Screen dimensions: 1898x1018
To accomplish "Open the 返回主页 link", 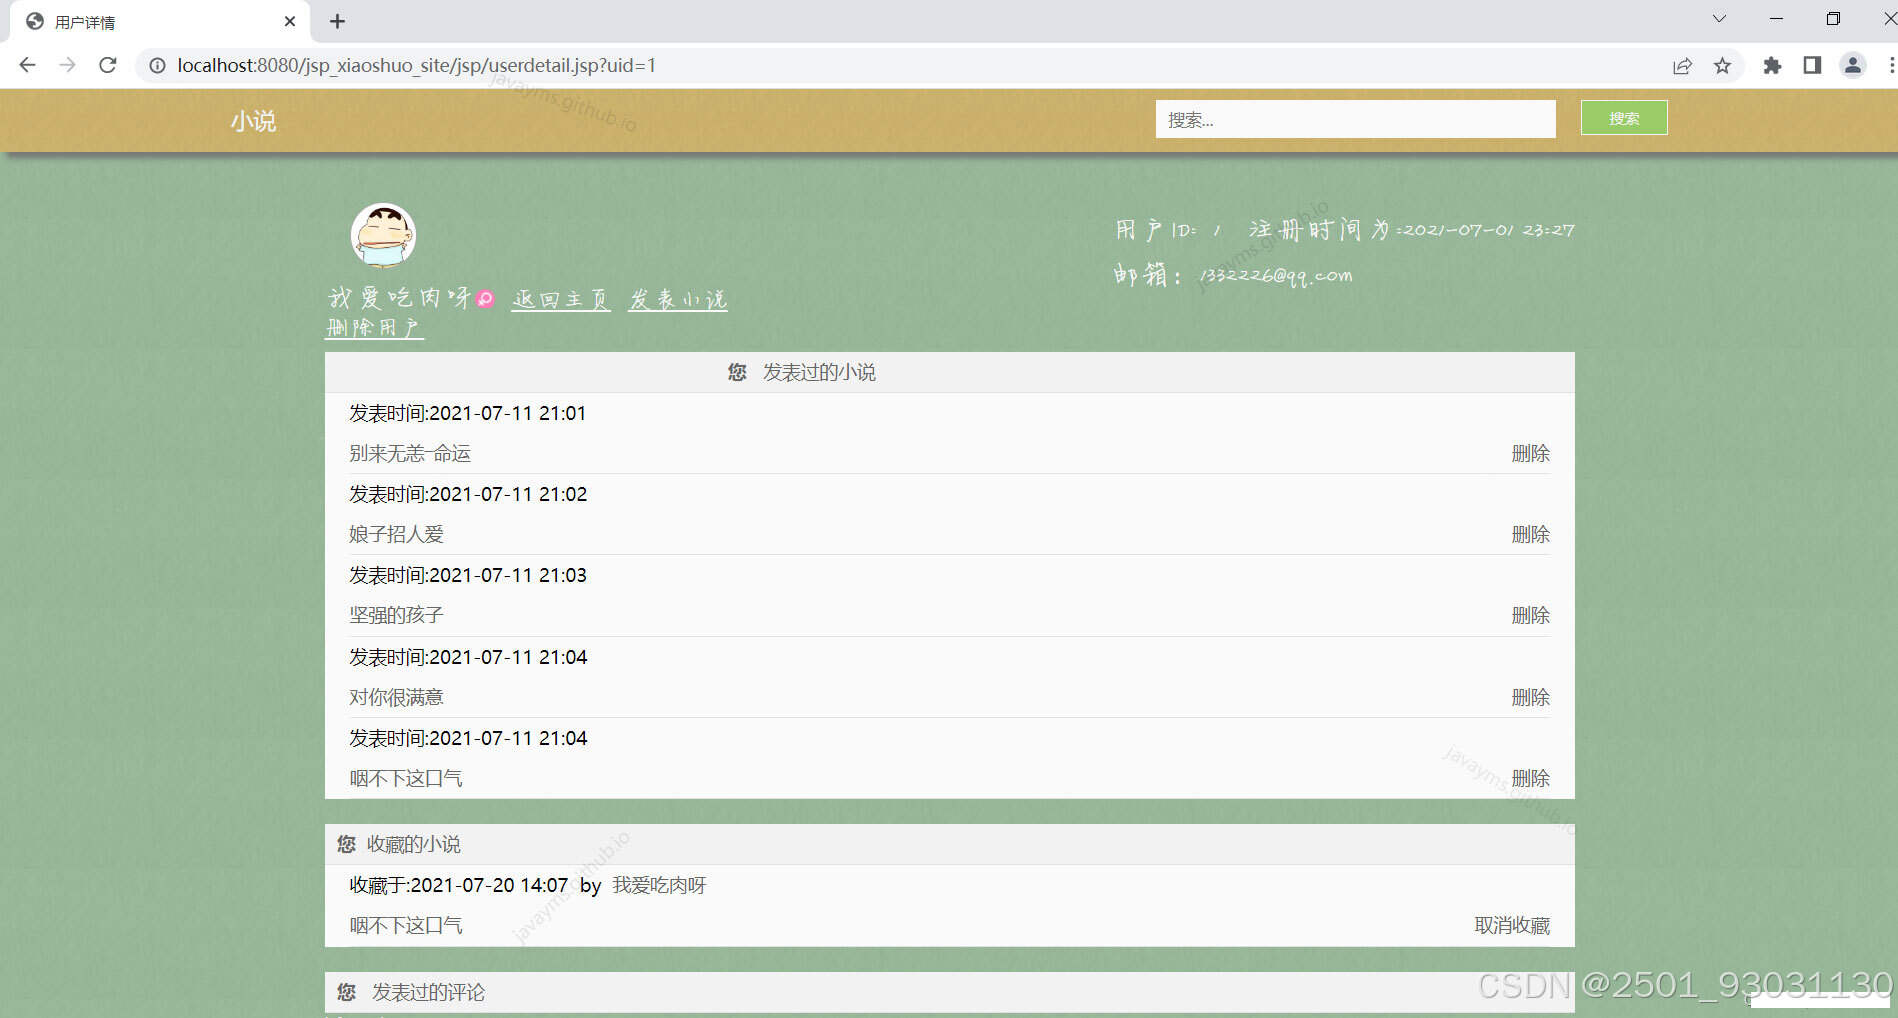I will pos(560,299).
